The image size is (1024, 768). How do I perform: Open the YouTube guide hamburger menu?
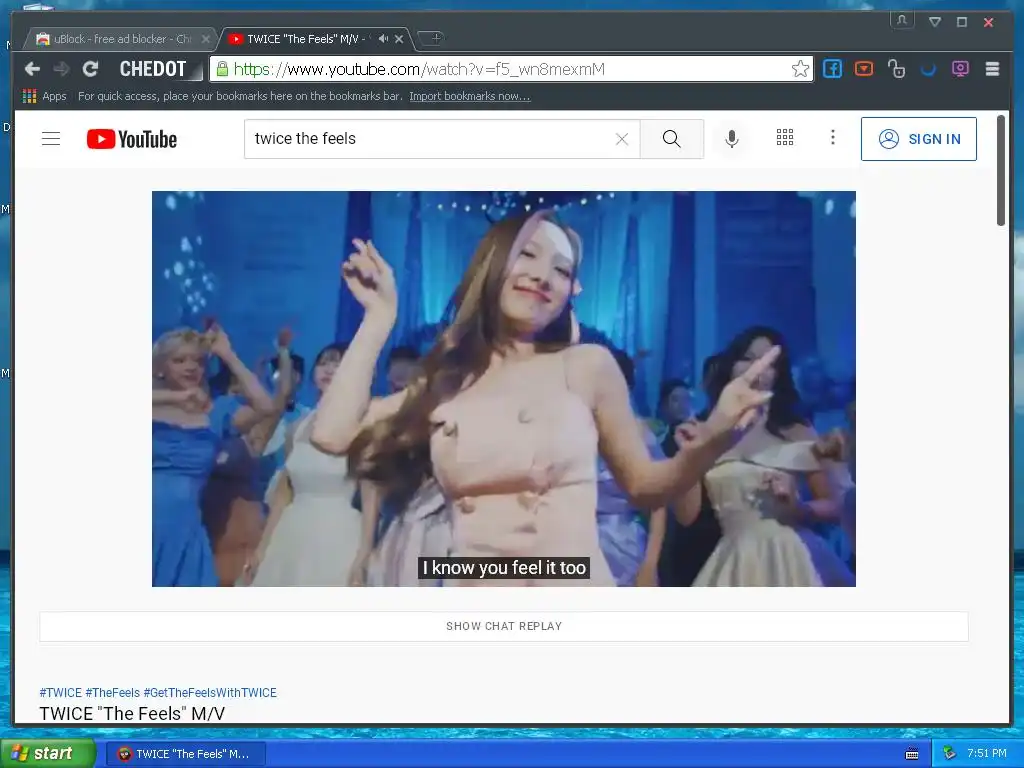point(51,138)
